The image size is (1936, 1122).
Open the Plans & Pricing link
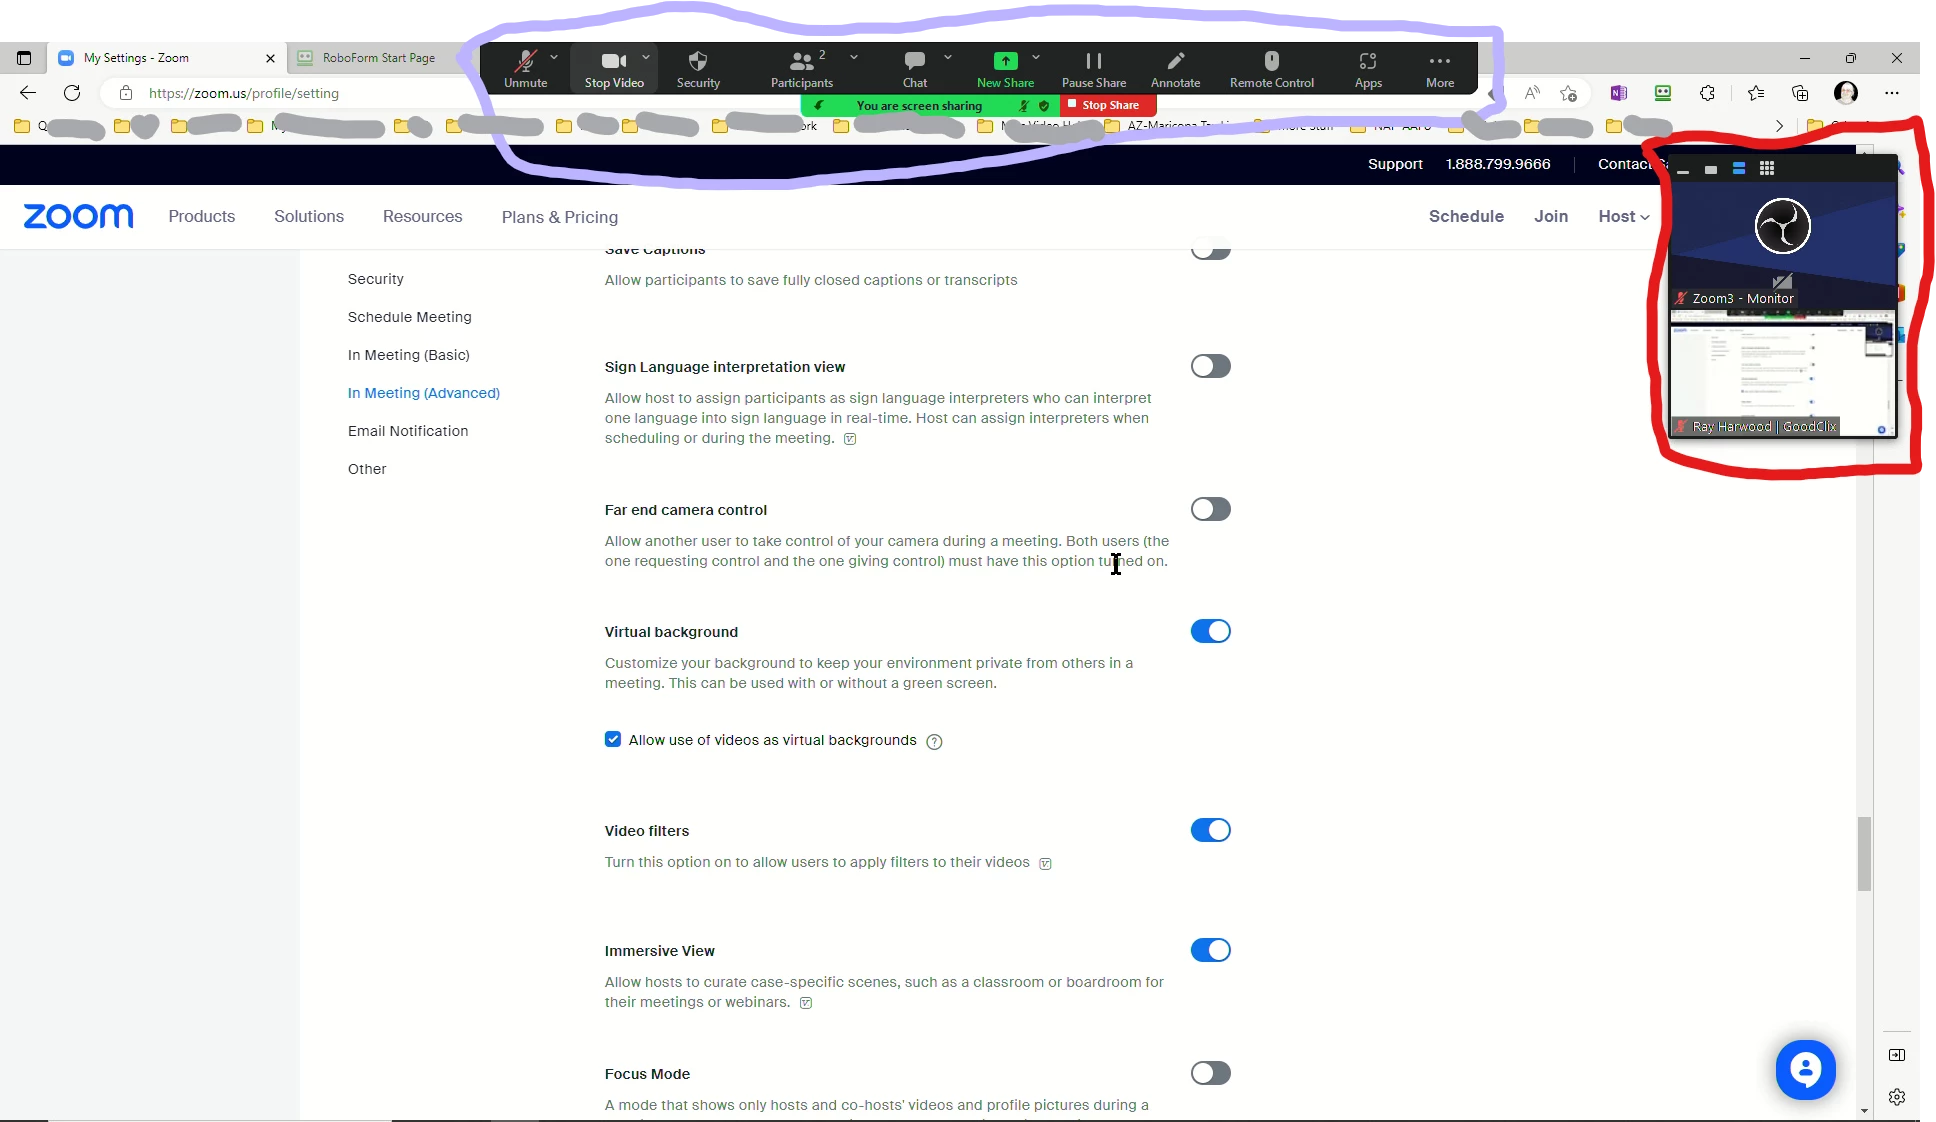pos(559,217)
